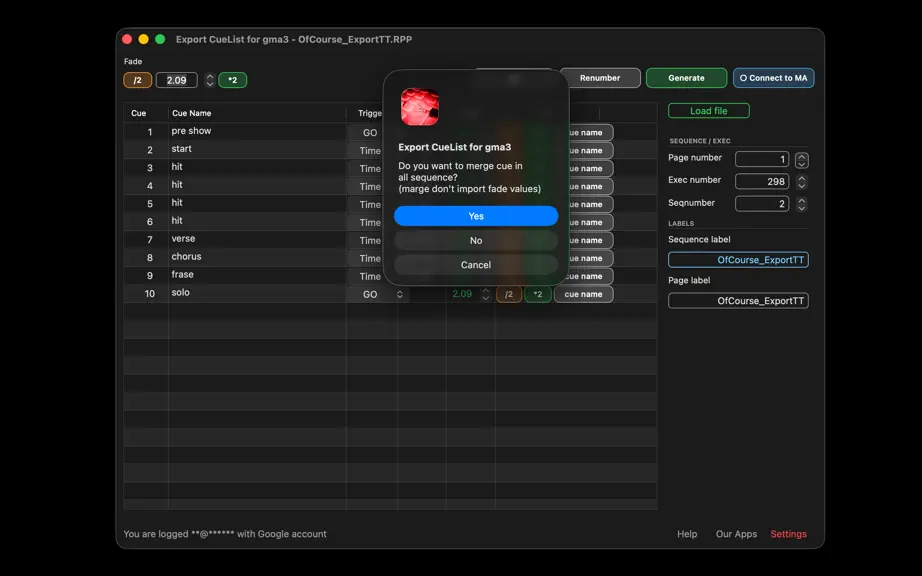Confirm merge by clicking Yes
This screenshot has height=576, width=922.
[x=476, y=216]
